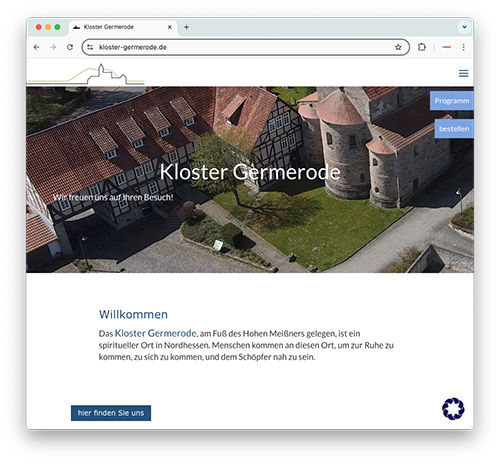The width and height of the screenshot is (500, 464).
Task: Click the 'hier finden Sie uns' button
Action: click(x=111, y=413)
